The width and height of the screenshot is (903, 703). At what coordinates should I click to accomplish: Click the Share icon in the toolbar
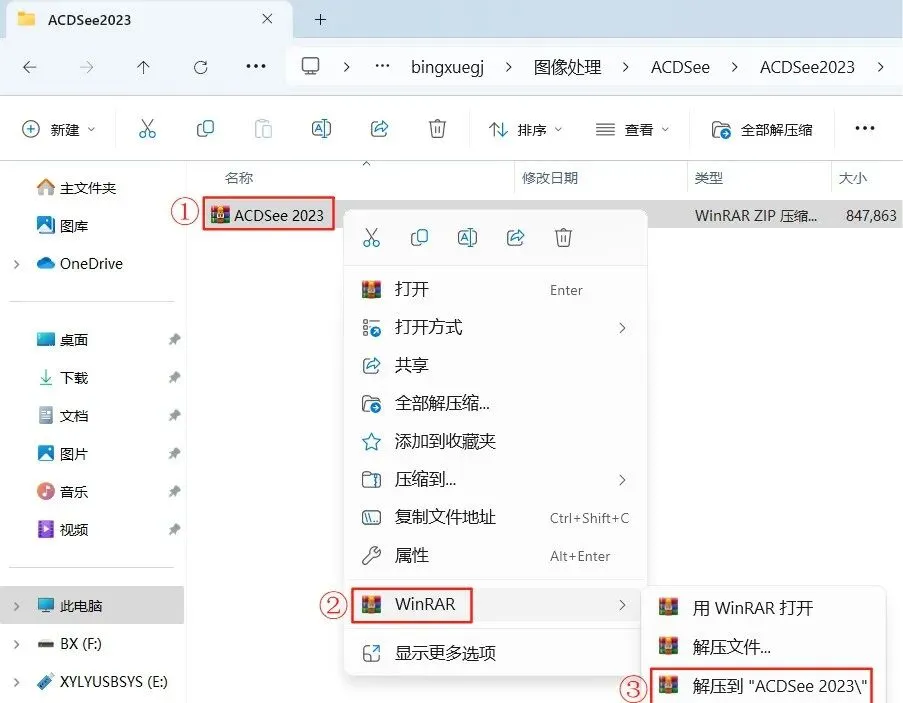pos(379,128)
